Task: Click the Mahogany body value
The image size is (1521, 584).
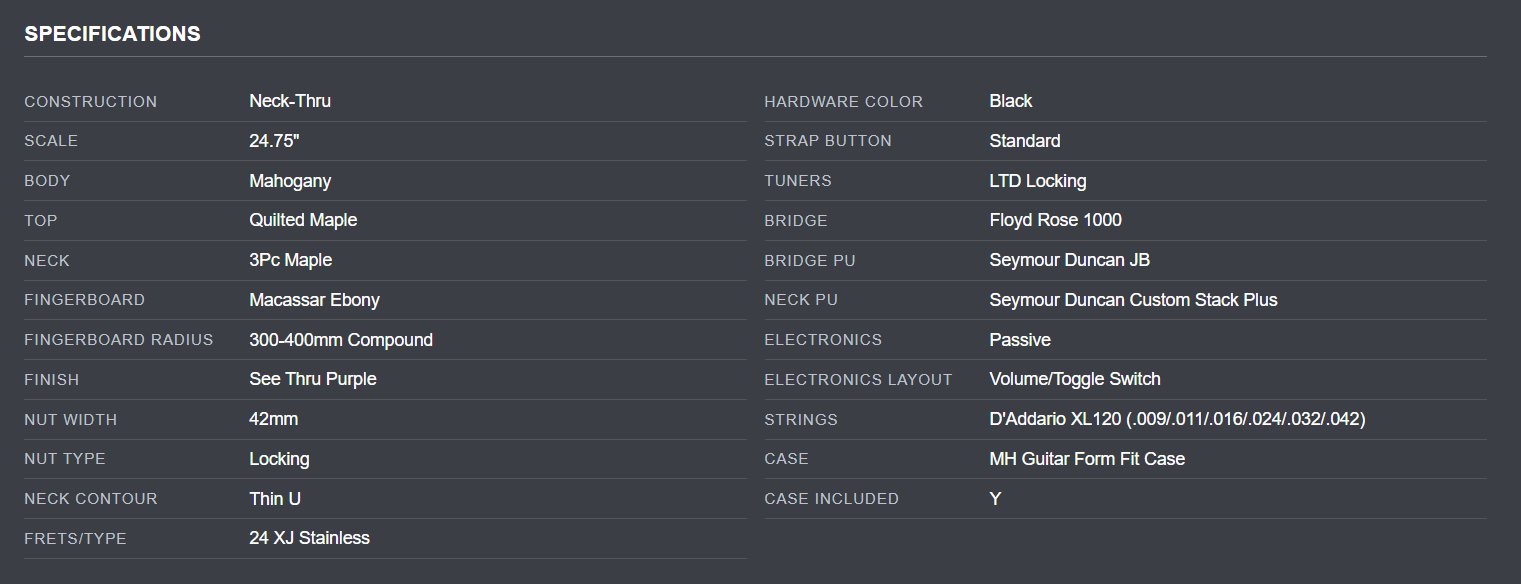Action: [290, 181]
